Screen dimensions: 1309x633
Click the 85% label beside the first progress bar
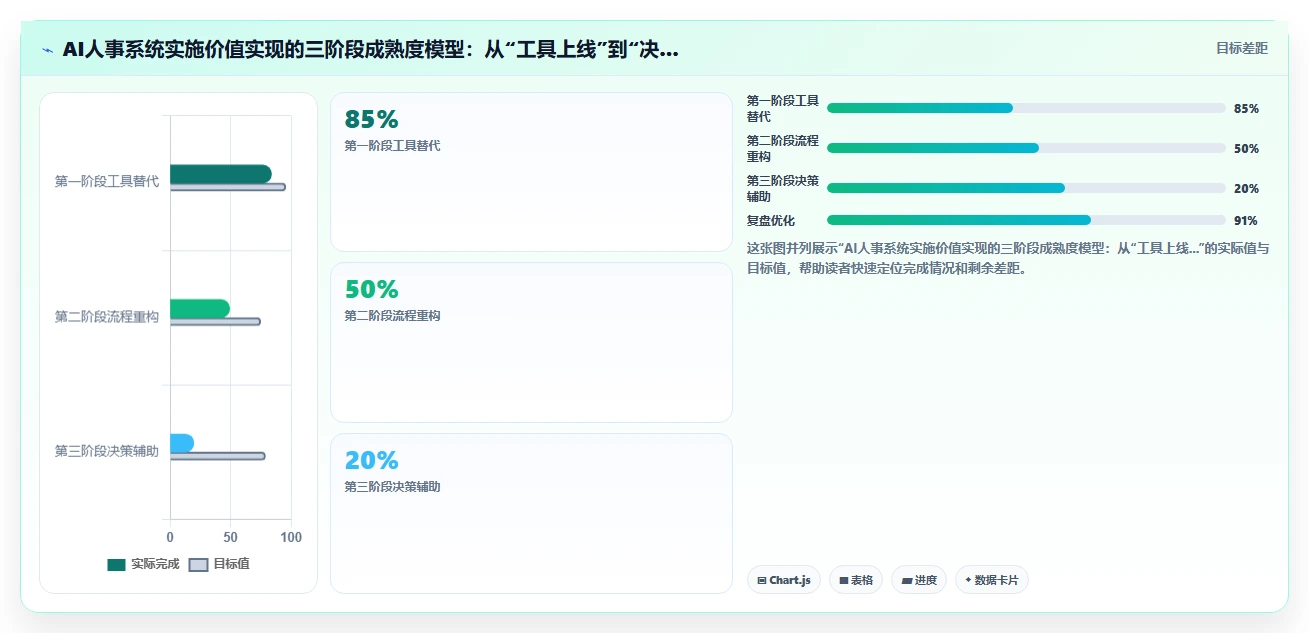(1246, 109)
